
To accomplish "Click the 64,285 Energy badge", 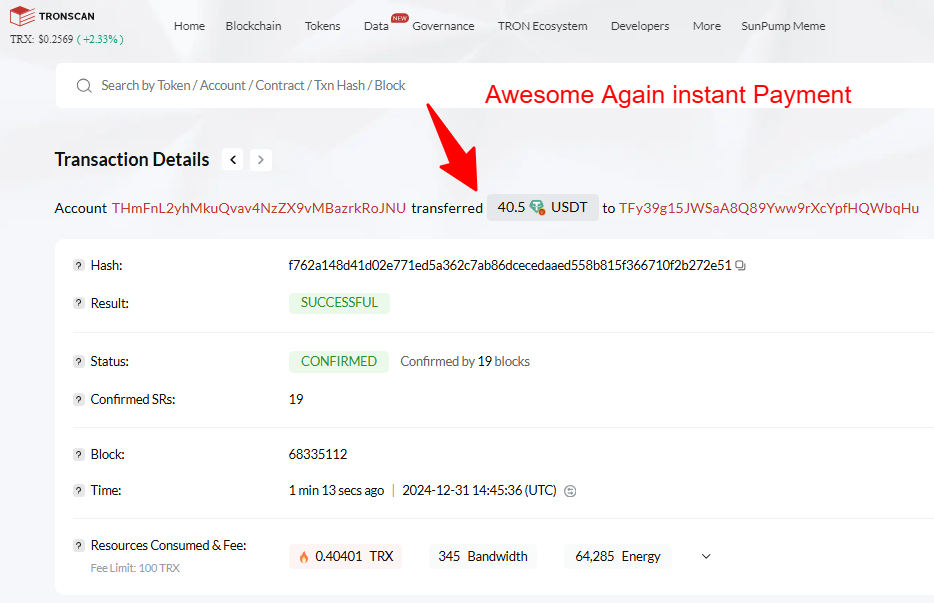I will (618, 557).
